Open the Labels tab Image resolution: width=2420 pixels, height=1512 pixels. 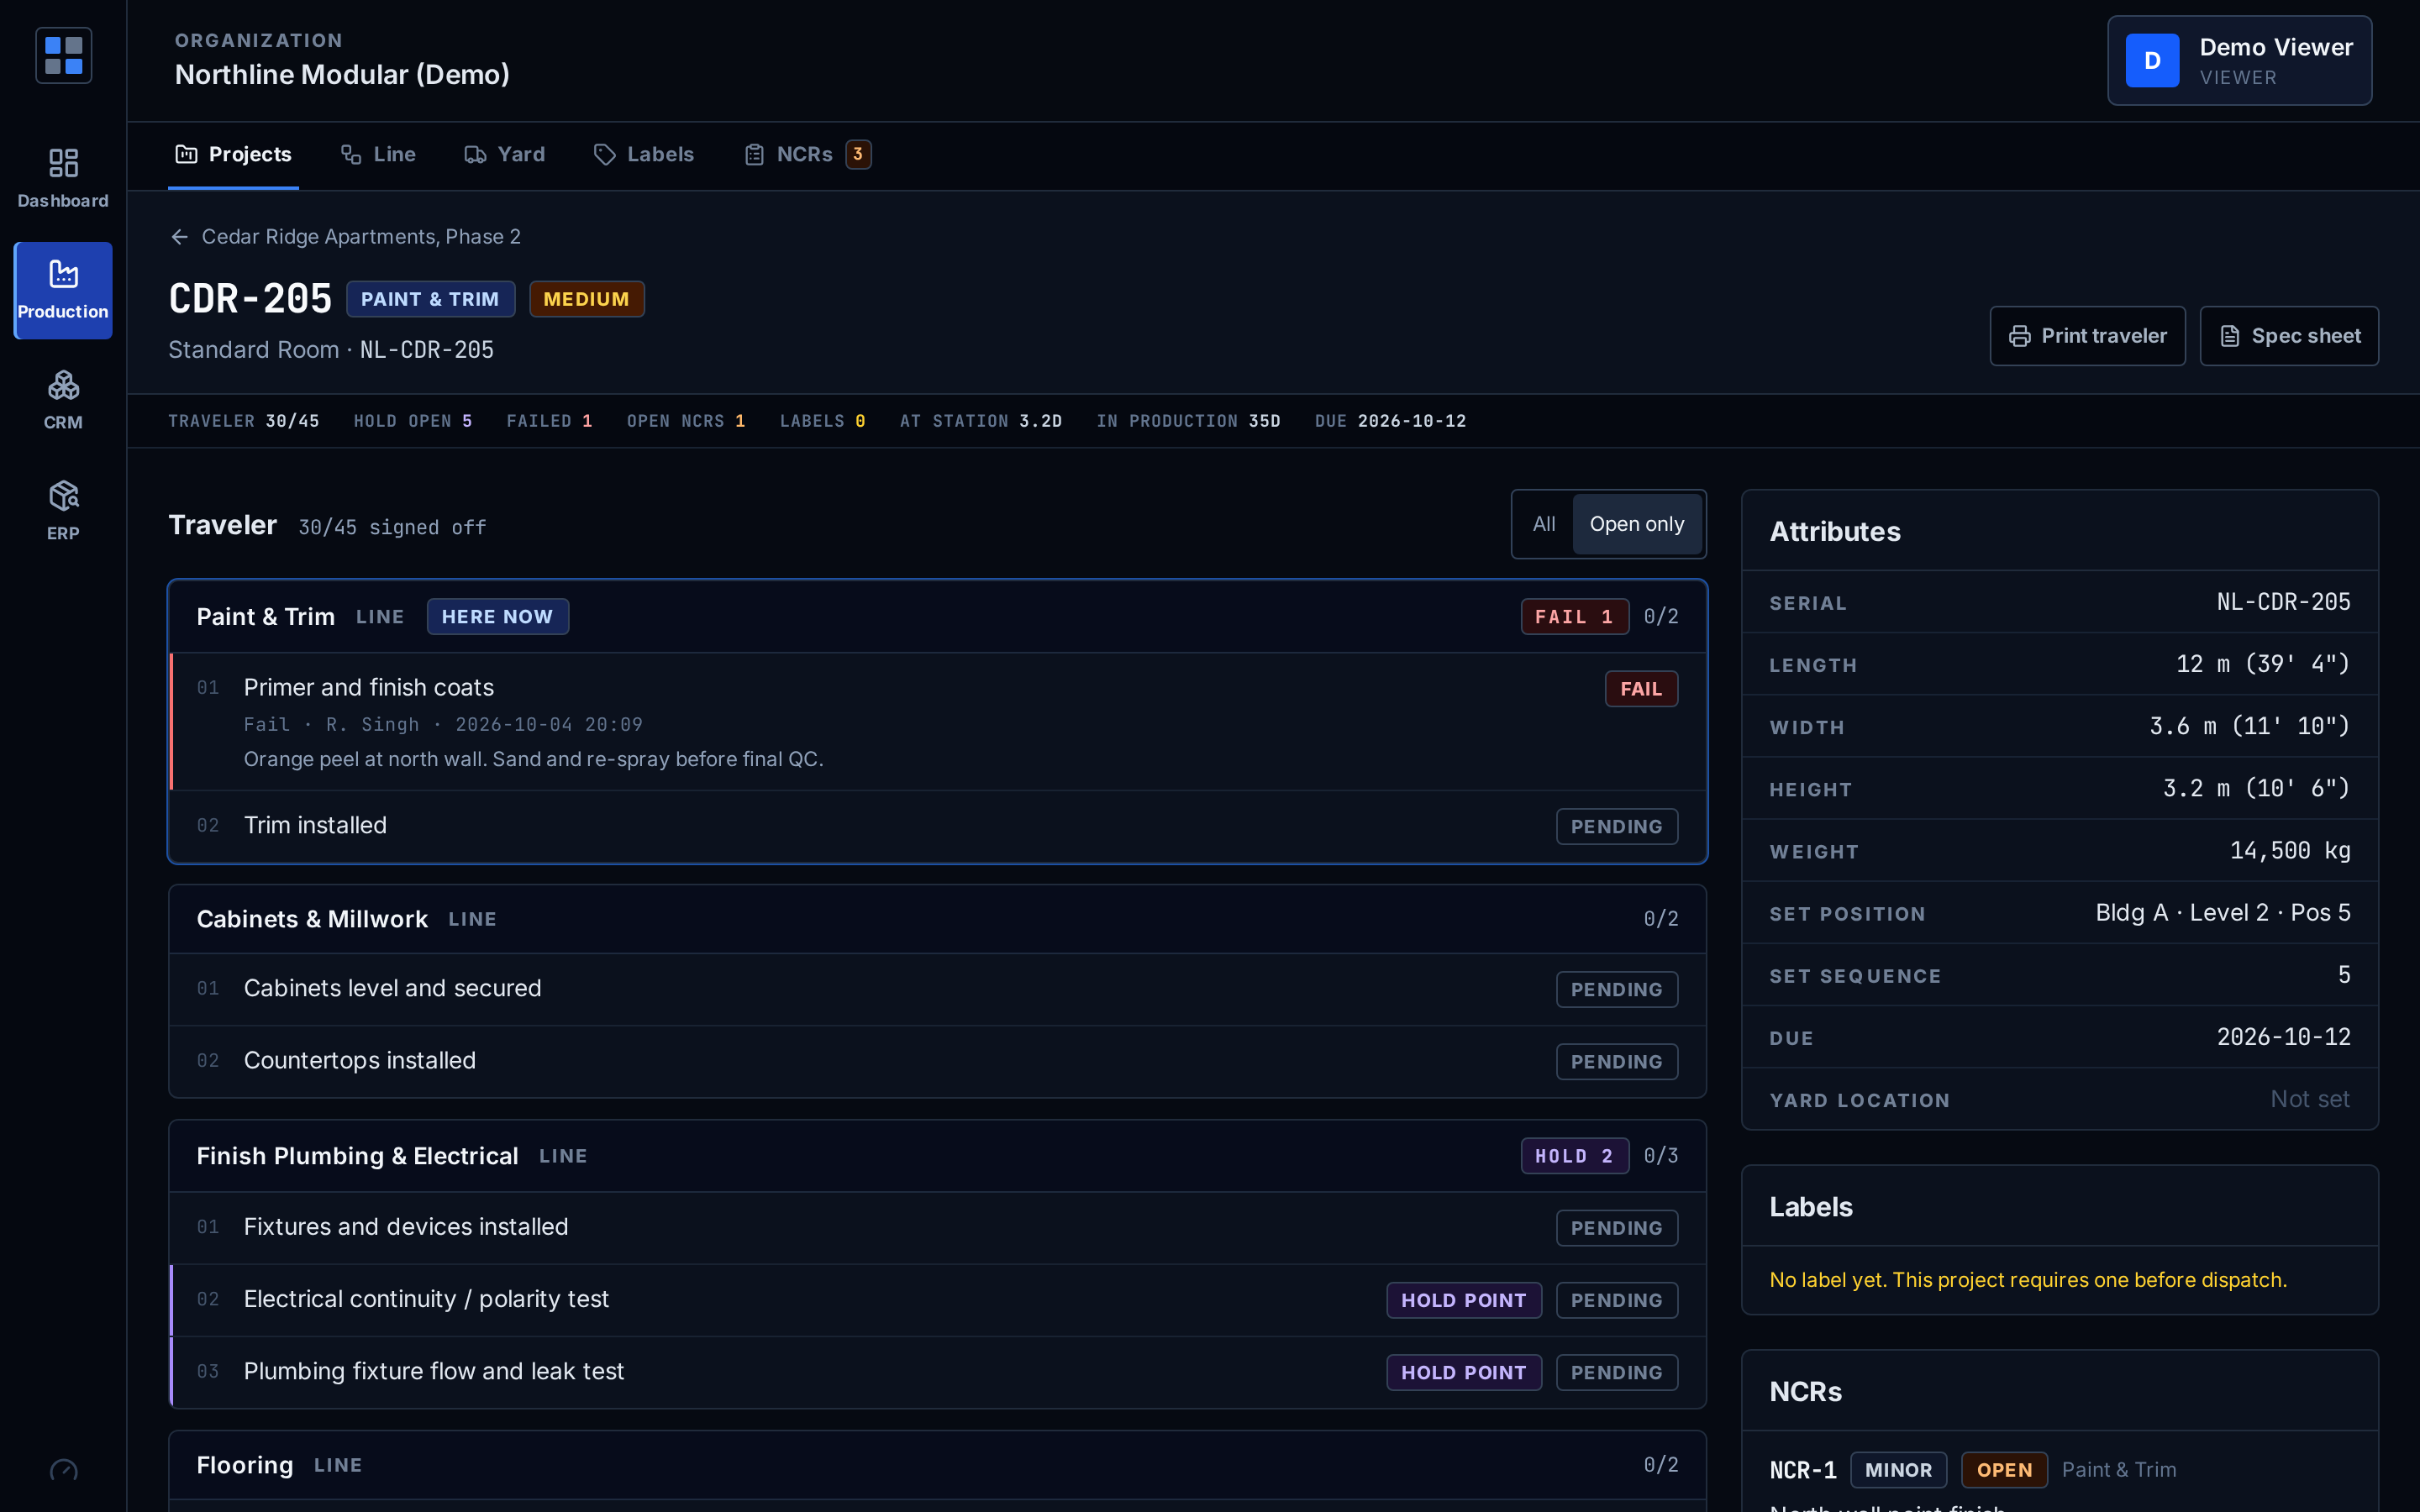click(x=644, y=154)
